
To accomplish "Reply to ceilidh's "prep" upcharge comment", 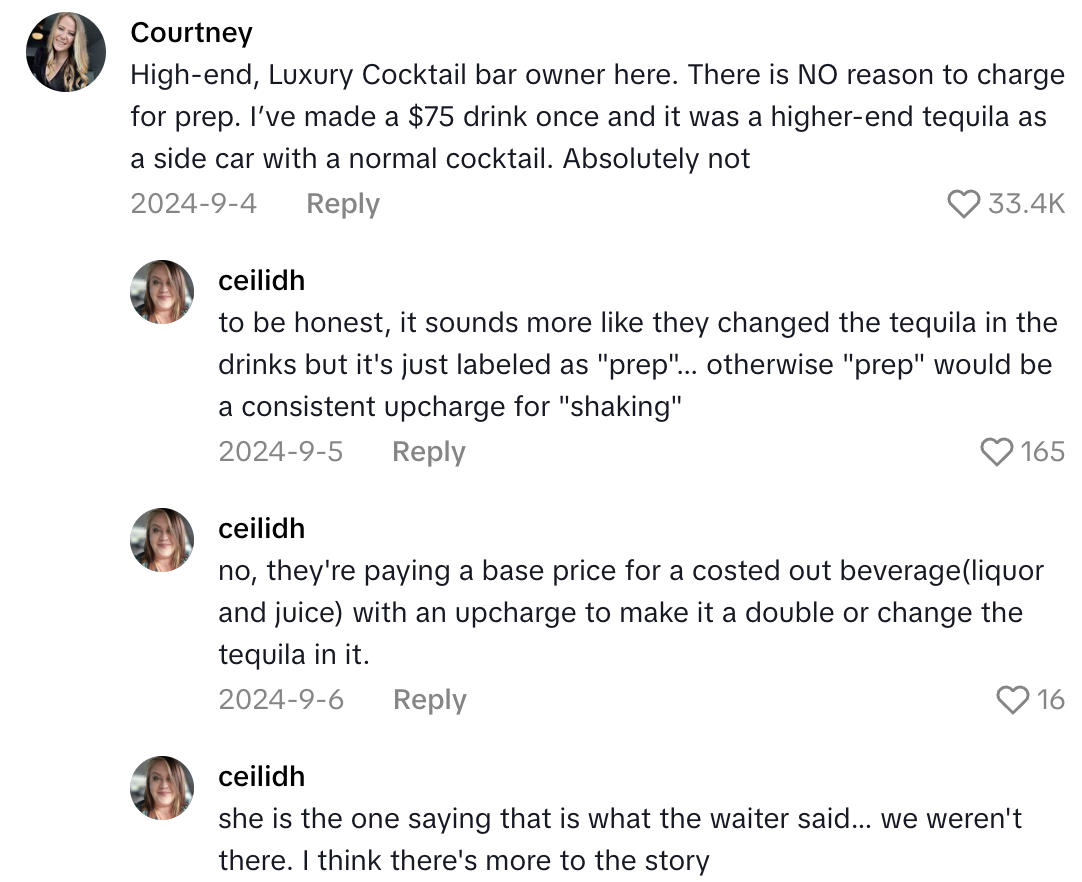I will click(x=428, y=452).
